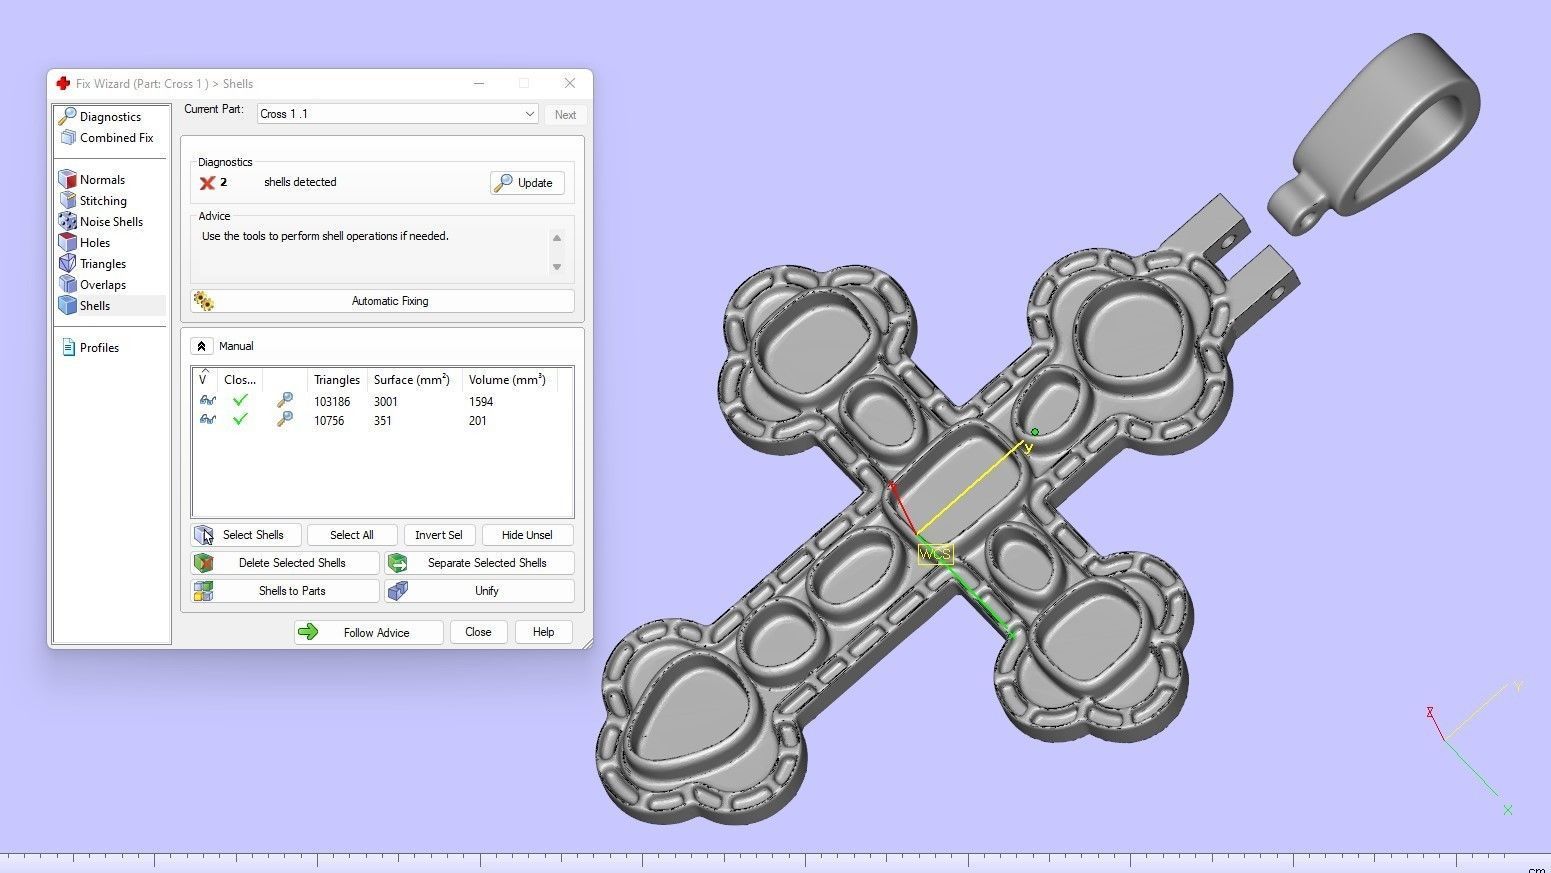Select the triangle count 103186 cell
The image size is (1551, 873).
coord(332,402)
